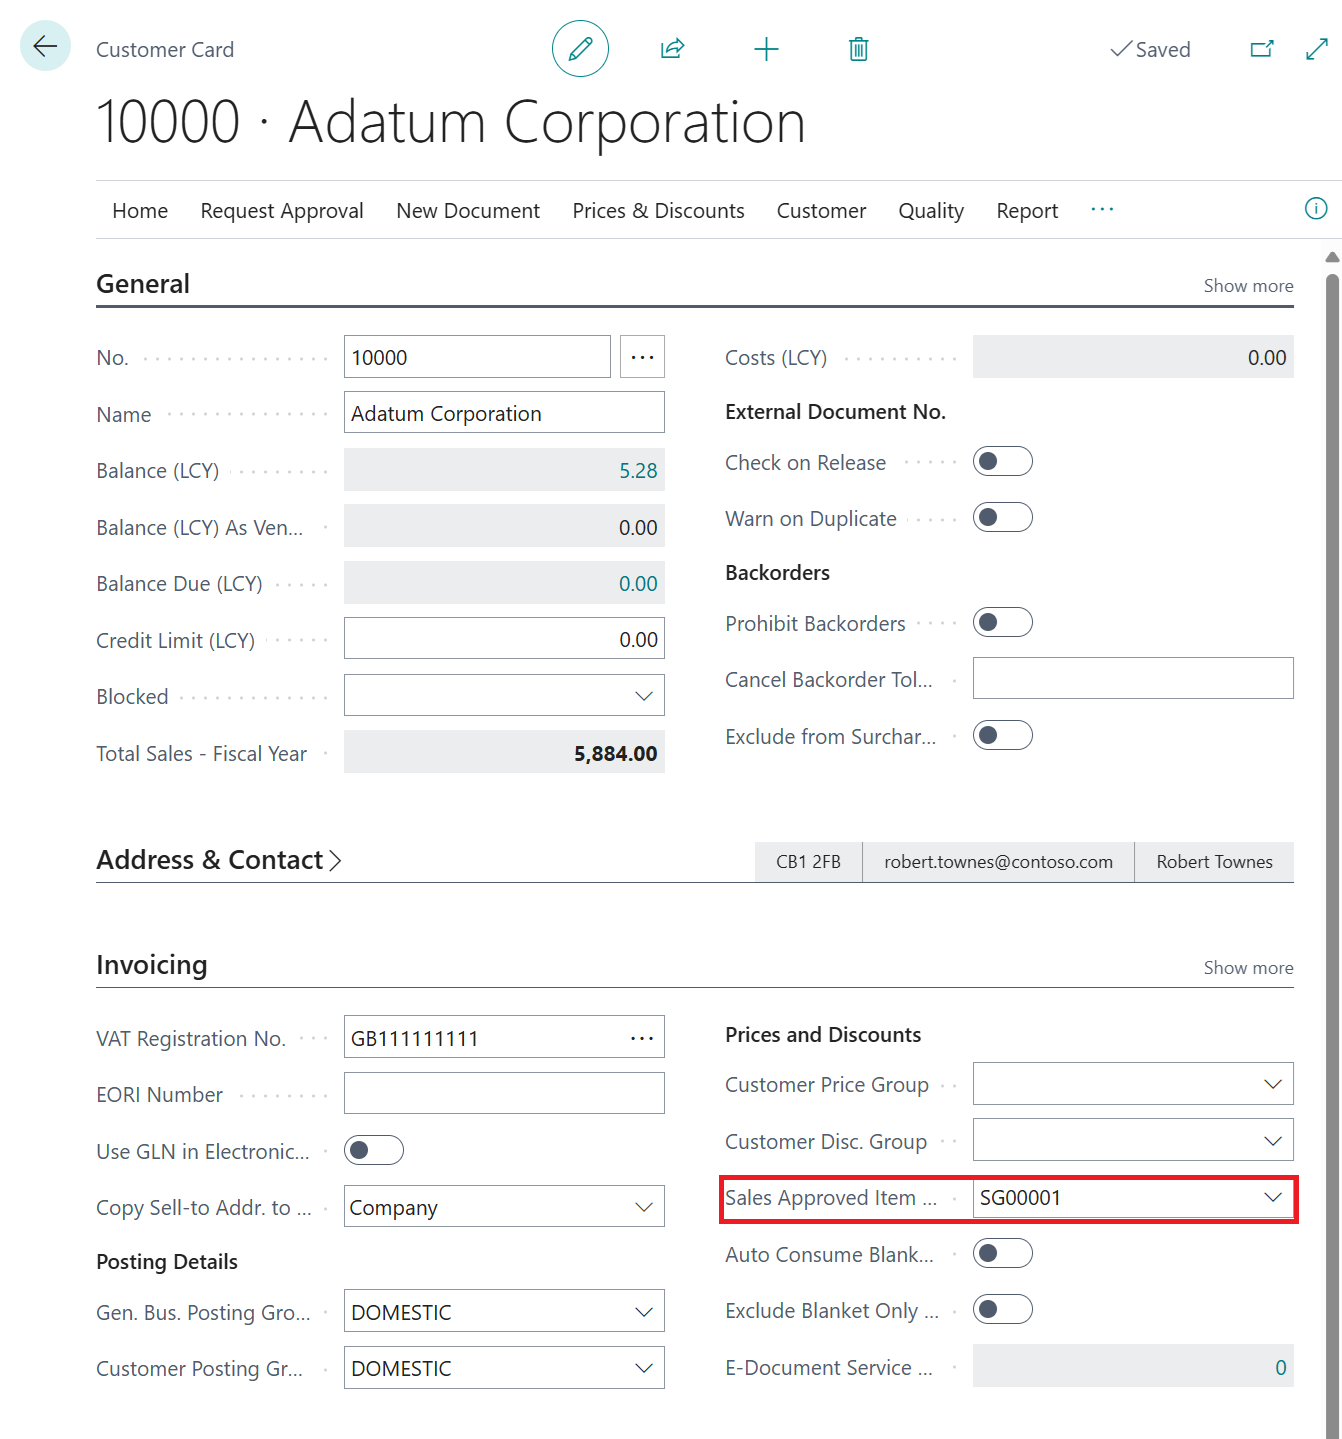Click Show more in Invoicing section
The image size is (1342, 1439).
coord(1248,968)
